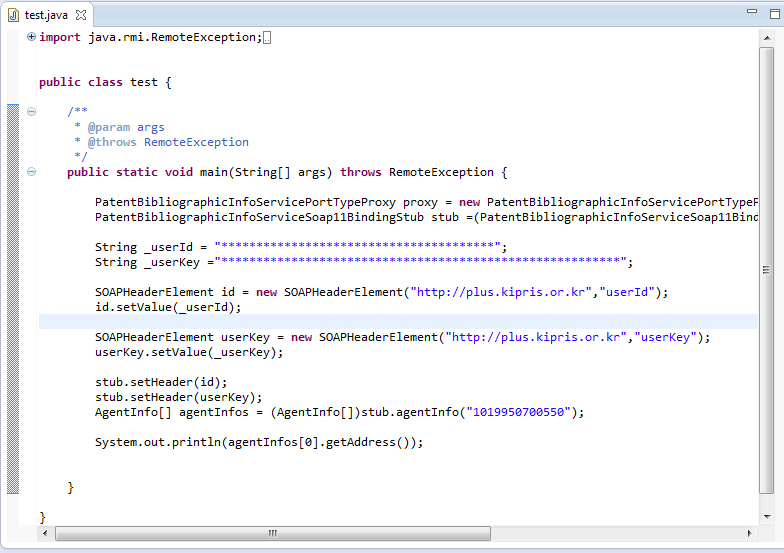Click the vertical scrollbar thumb
This screenshot has width=784, height=553.
[x=766, y=270]
